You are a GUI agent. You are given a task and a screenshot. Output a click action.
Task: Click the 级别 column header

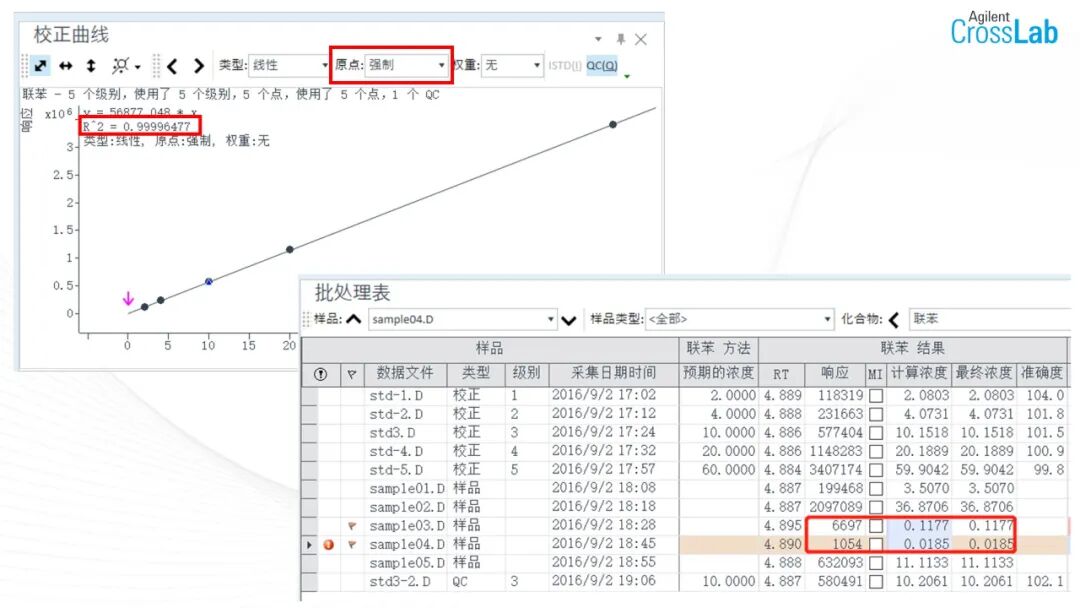pyautogui.click(x=526, y=373)
